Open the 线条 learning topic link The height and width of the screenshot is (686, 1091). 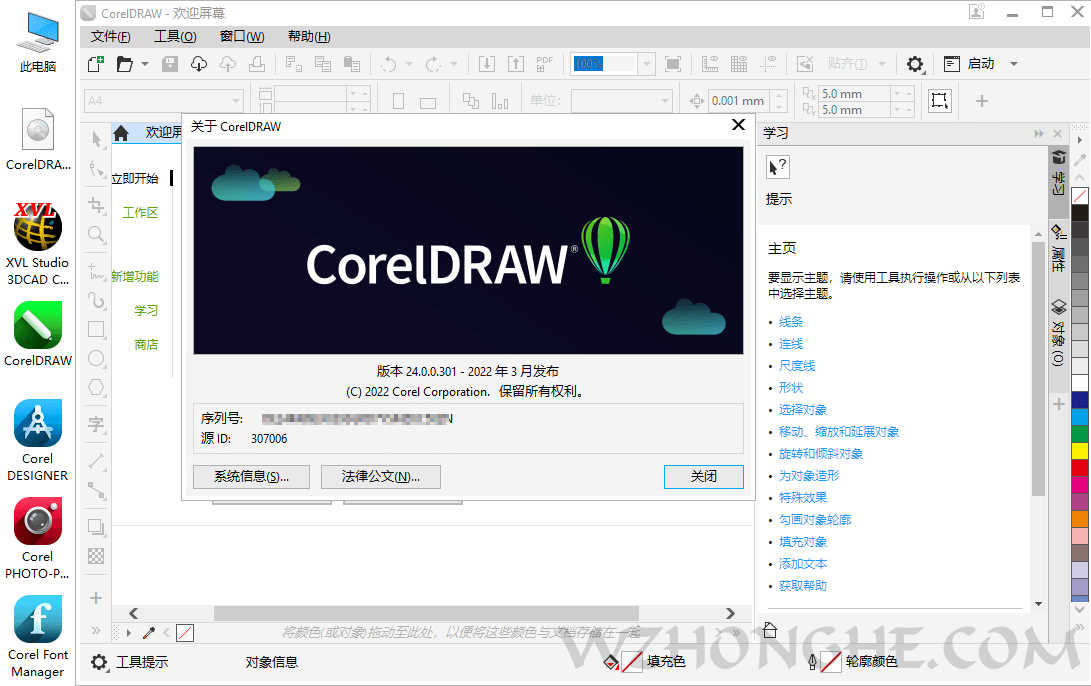tap(790, 321)
